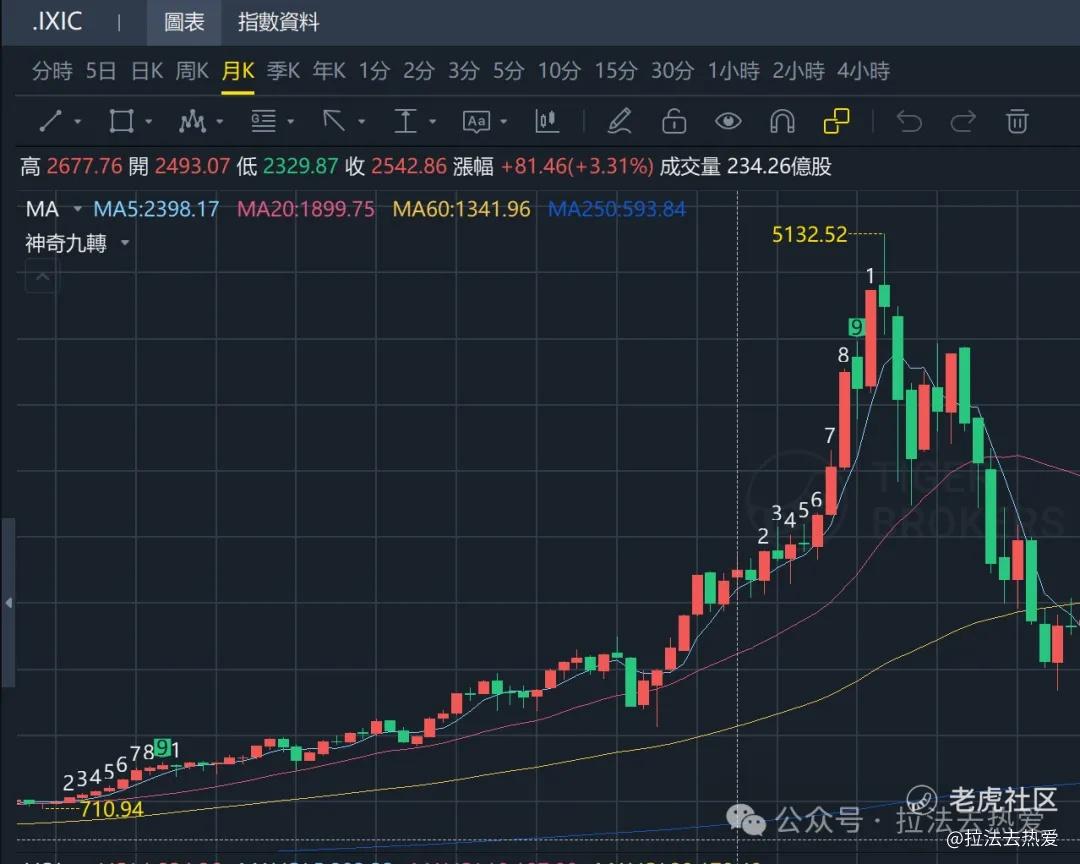Open the line tool dropdown arrow
The height and width of the screenshot is (864, 1080).
click(78, 122)
